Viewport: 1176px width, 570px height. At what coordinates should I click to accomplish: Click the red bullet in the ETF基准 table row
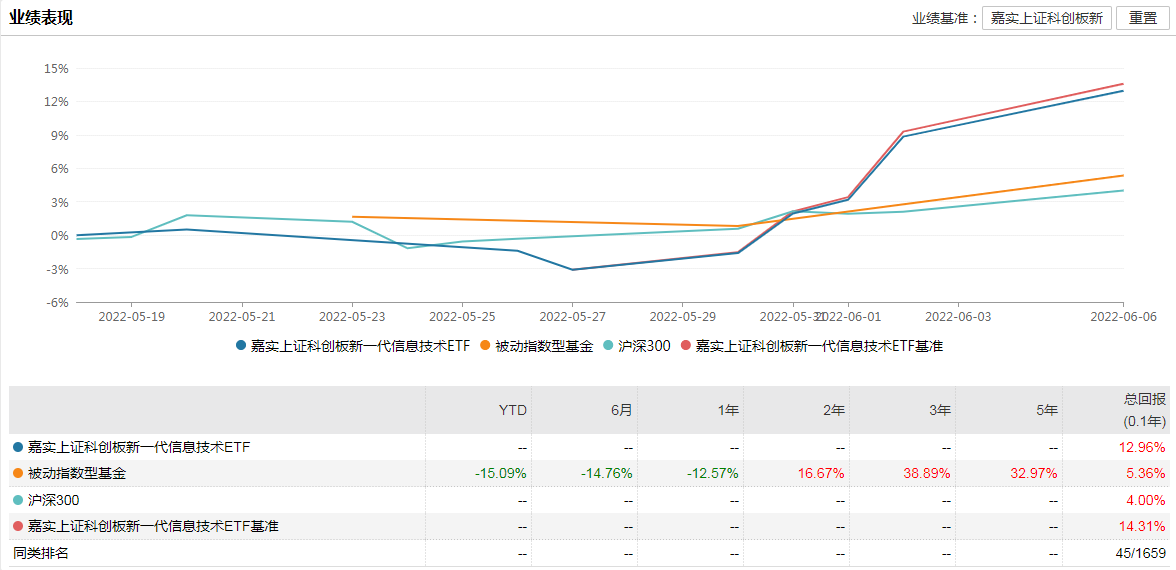coord(17,527)
